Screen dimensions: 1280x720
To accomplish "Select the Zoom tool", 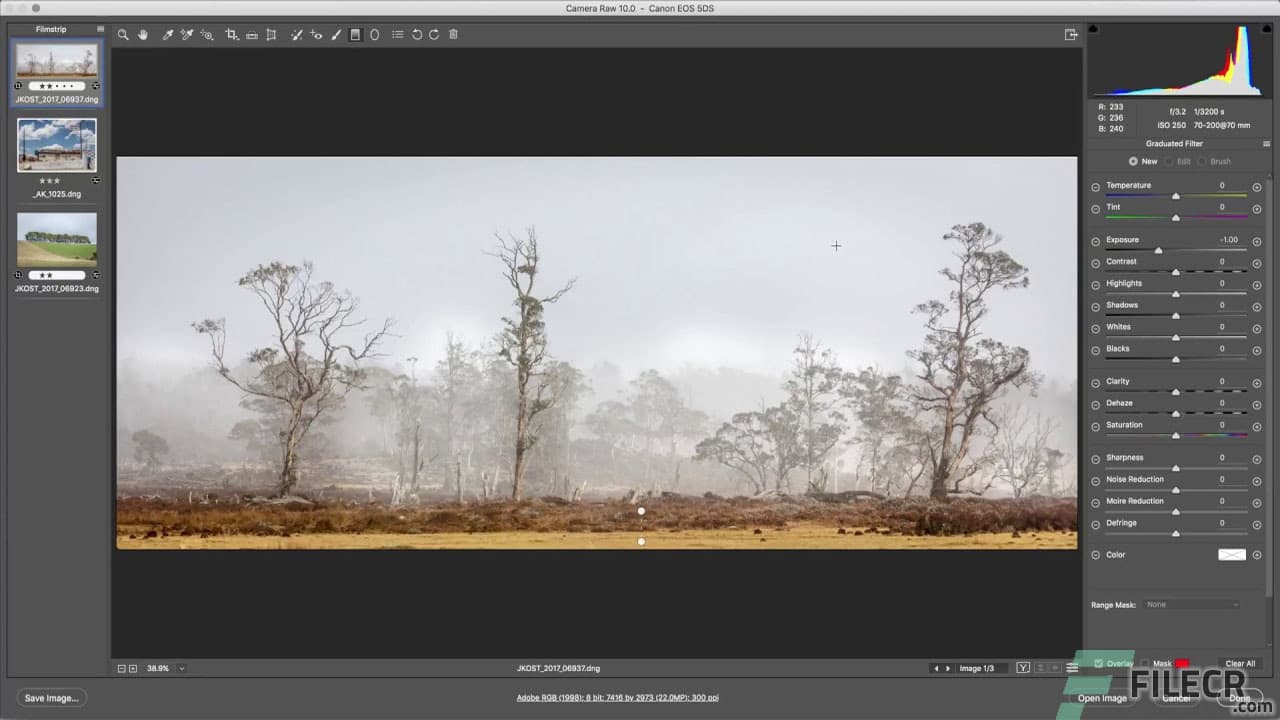I will 123,34.
